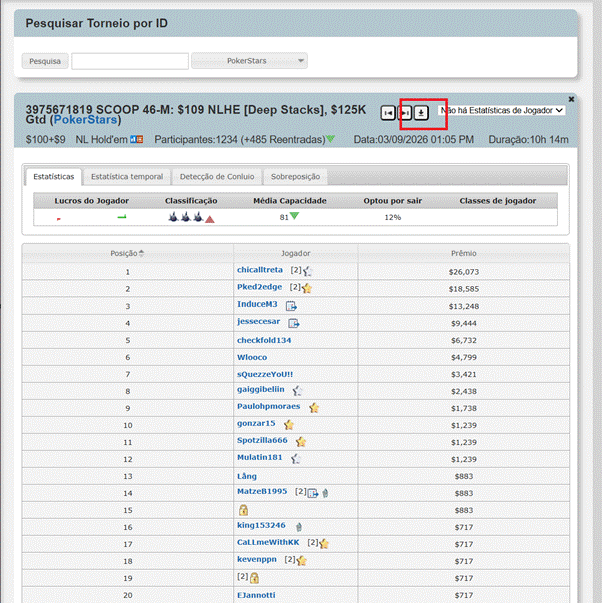
Task: Click the export icon beside jessecesar
Action: pos(294,323)
